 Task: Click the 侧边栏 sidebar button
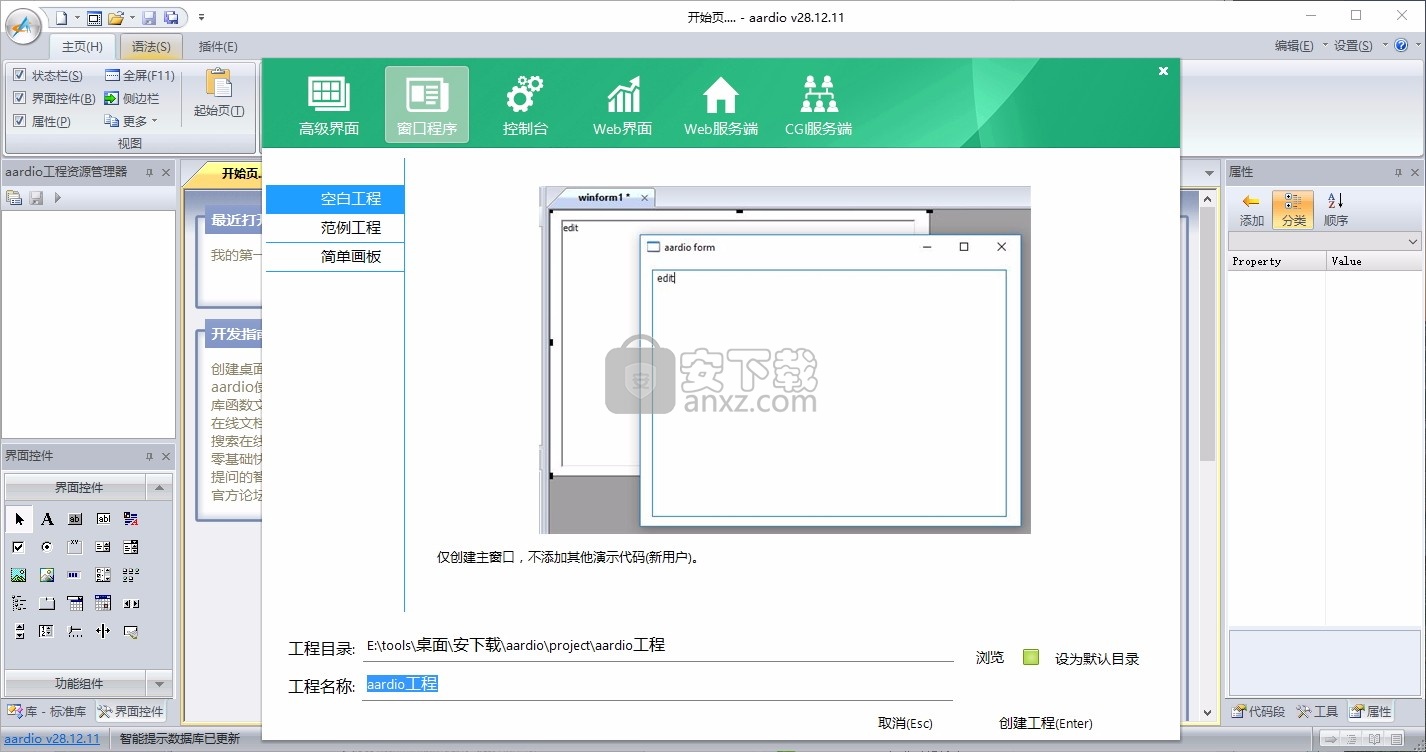[x=131, y=98]
